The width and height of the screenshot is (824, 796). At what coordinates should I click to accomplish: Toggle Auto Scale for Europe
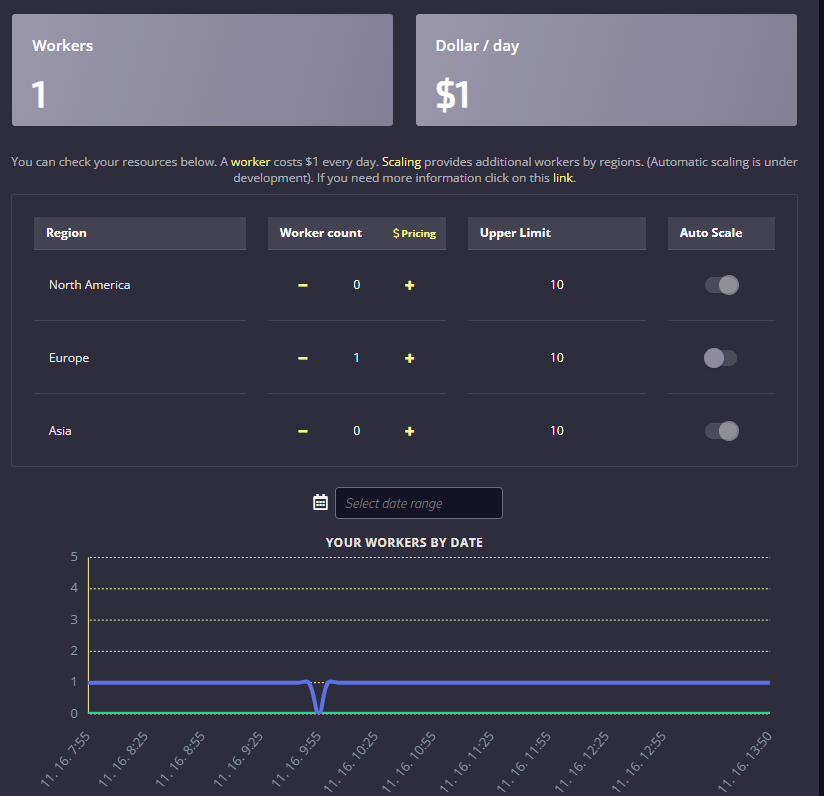(x=720, y=358)
